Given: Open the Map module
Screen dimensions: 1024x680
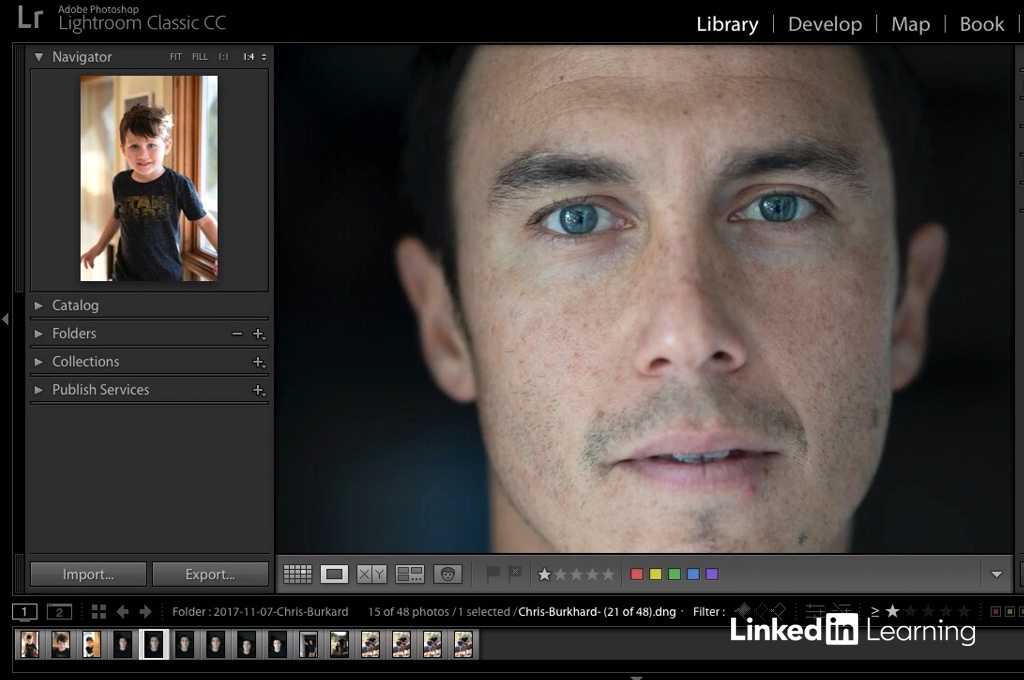Looking at the screenshot, I should 910,24.
